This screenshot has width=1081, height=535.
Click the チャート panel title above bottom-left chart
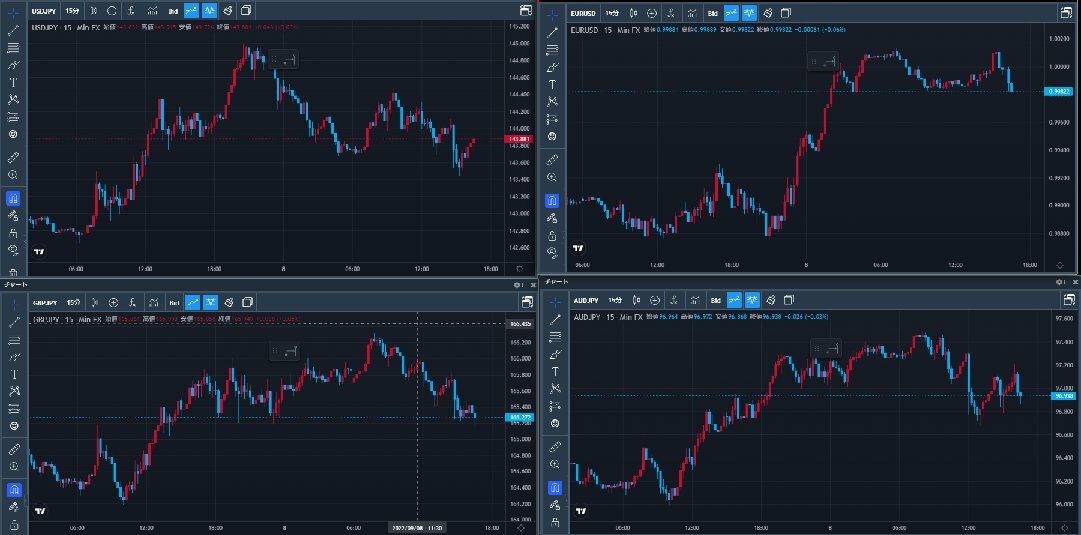point(16,284)
